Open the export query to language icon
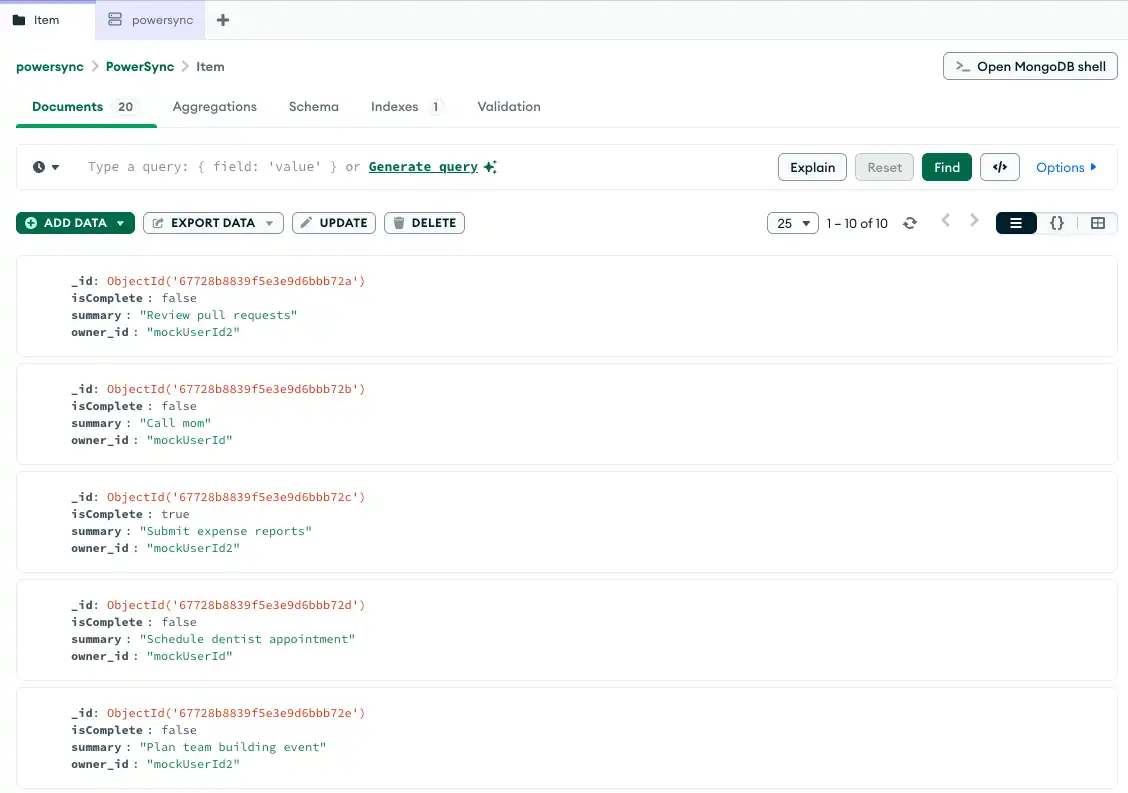This screenshot has width=1128, height=793. [x=1000, y=167]
